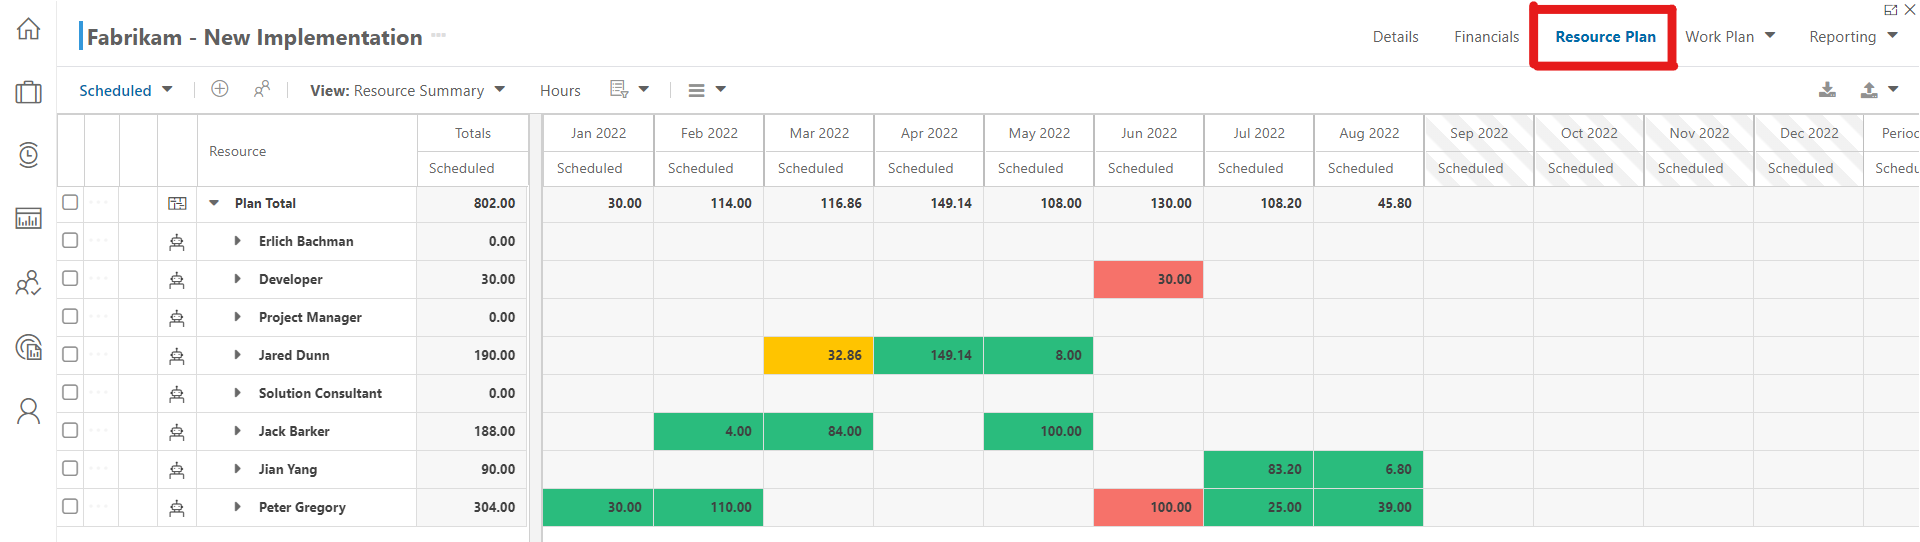This screenshot has height=542, width=1920.
Task: Click the add (plus circle) toolbar icon
Action: (x=220, y=89)
